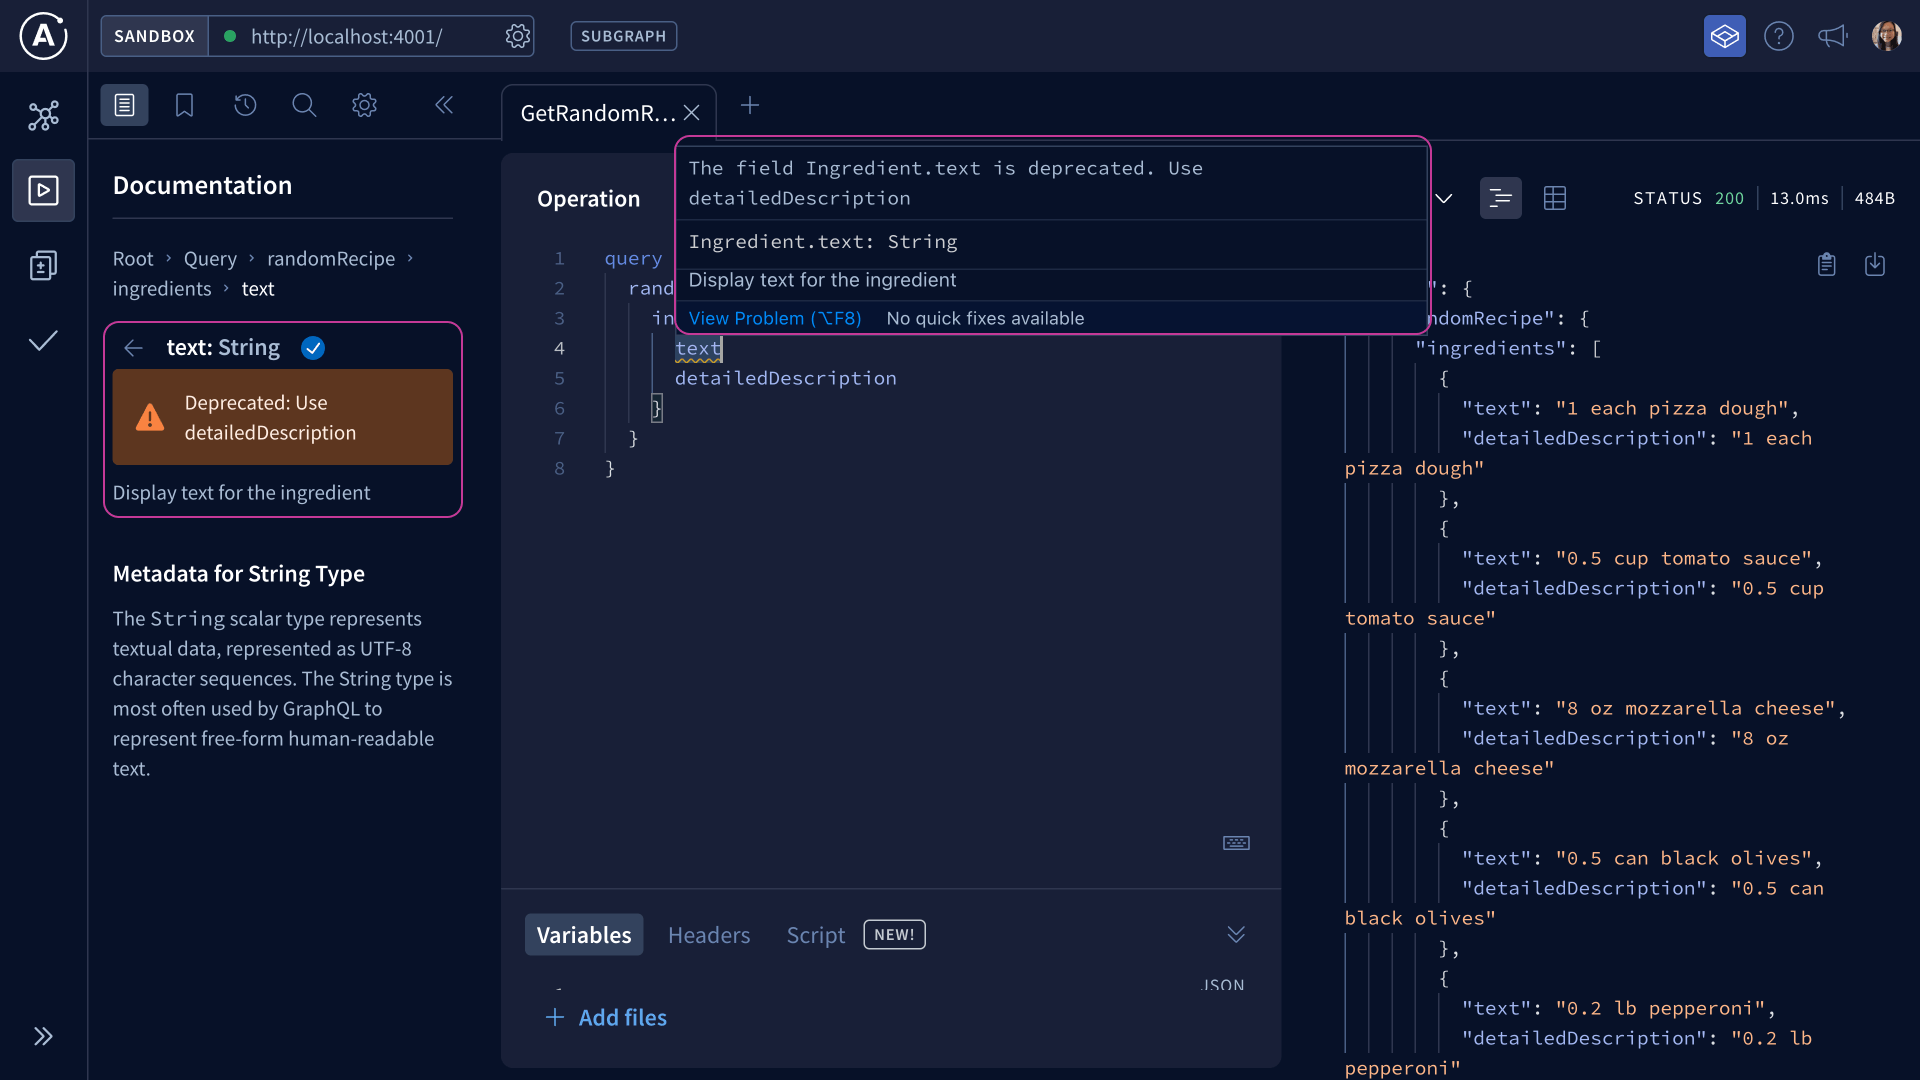The height and width of the screenshot is (1080, 1920).
Task: Open the bookmarks panel icon
Action: [x=184, y=105]
